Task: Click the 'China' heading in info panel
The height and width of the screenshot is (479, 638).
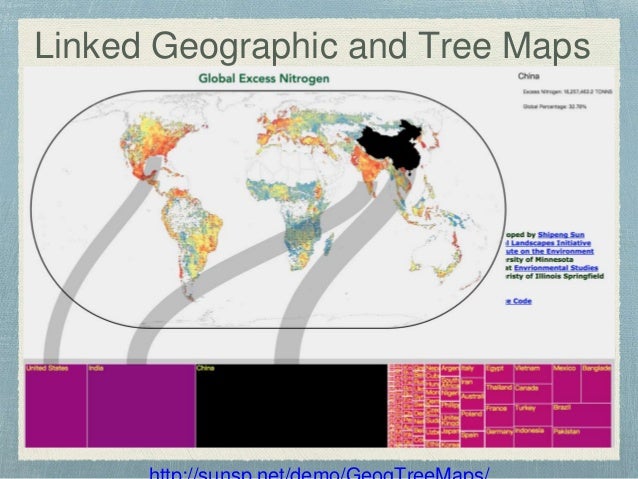Action: (x=529, y=76)
